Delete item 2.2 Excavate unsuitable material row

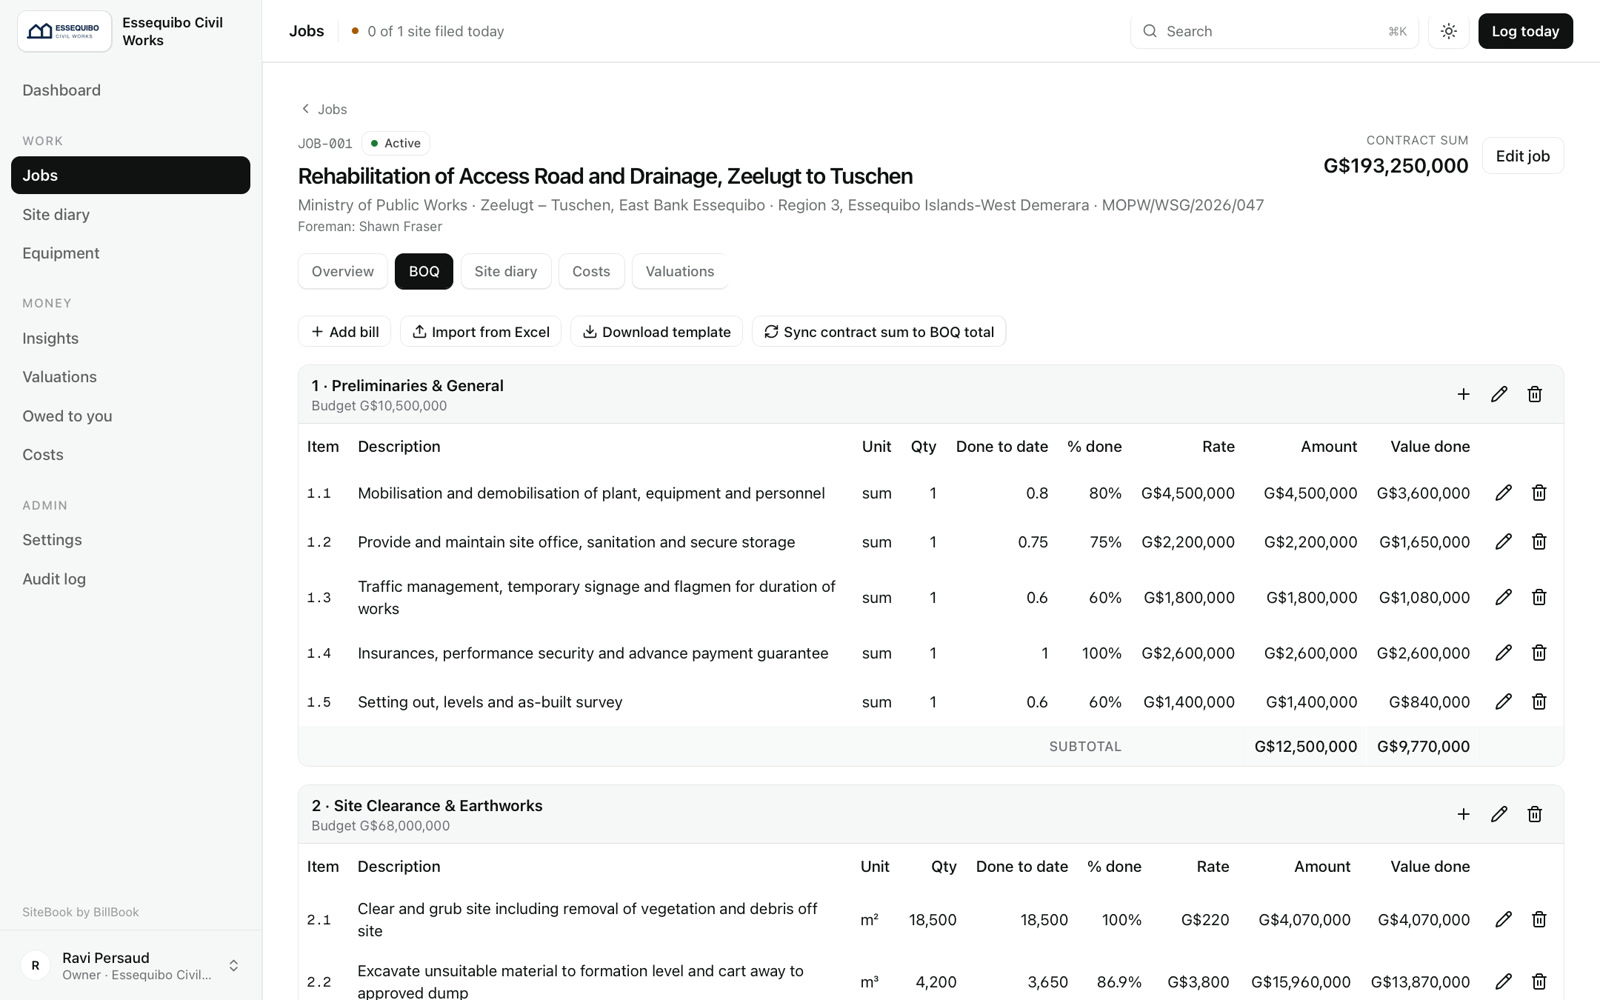click(x=1539, y=981)
